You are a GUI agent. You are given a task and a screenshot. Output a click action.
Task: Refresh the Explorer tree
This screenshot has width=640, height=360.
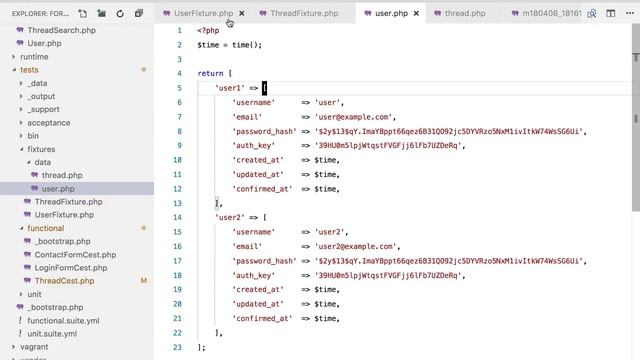(x=120, y=13)
